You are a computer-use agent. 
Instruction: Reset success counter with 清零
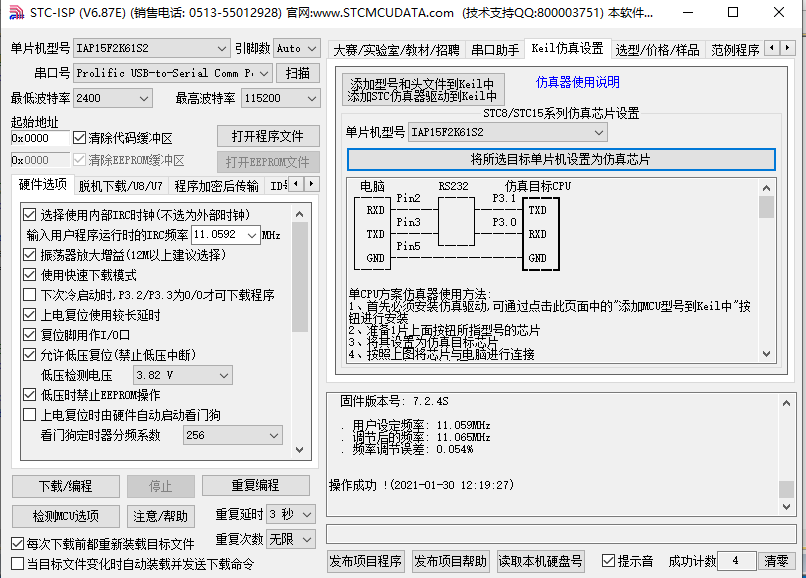point(777,561)
